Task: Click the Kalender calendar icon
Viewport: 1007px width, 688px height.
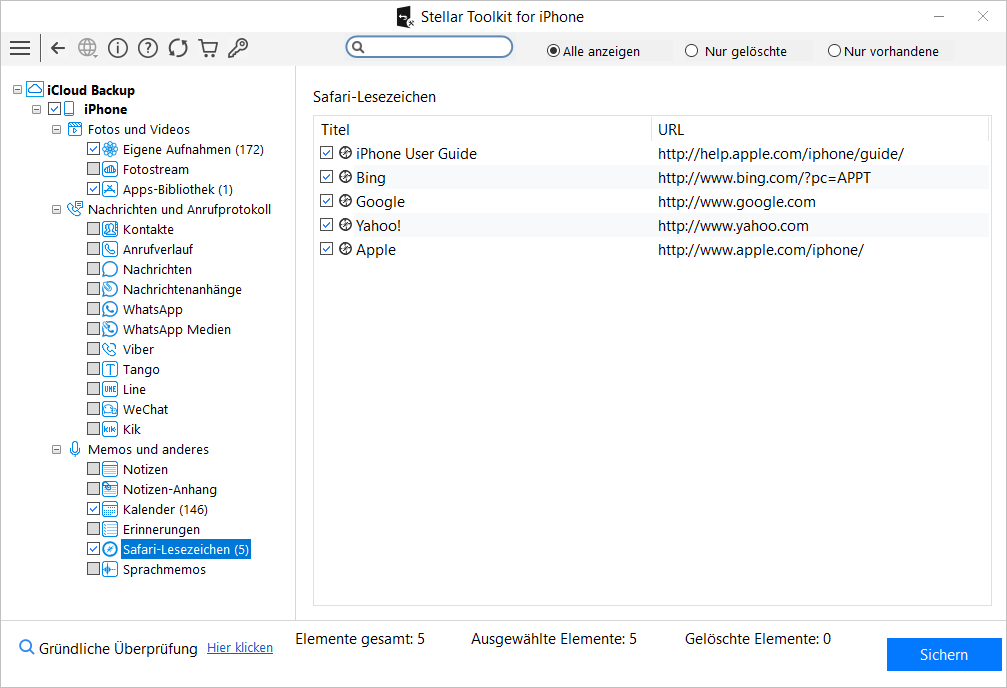Action: tap(110, 509)
